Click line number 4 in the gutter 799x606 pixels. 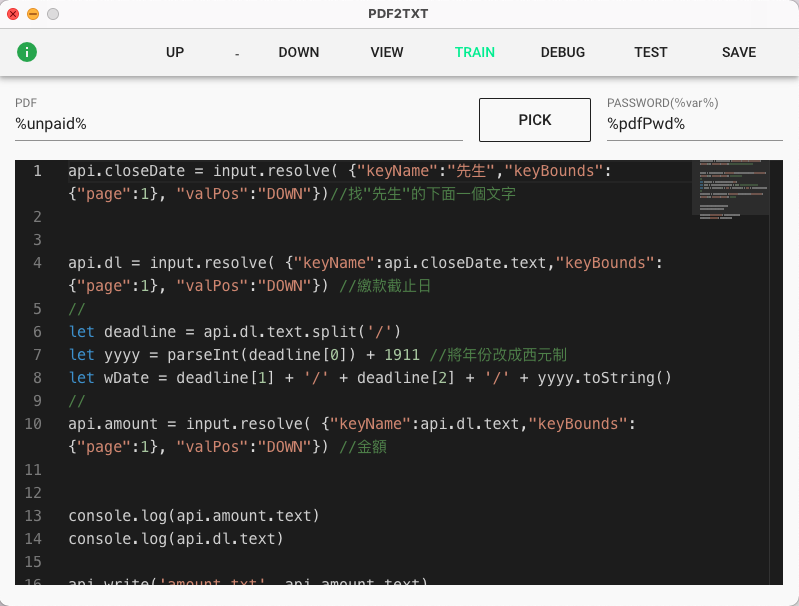[37, 263]
